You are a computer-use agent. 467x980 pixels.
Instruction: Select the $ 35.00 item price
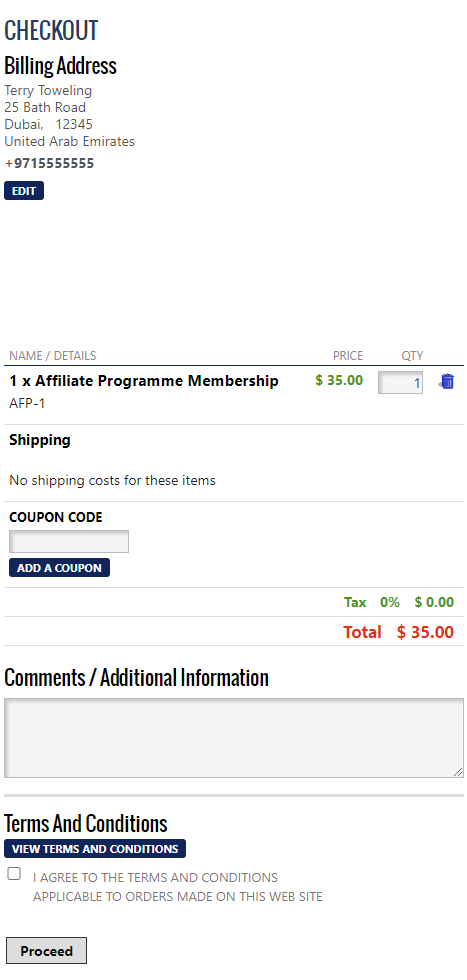[339, 380]
